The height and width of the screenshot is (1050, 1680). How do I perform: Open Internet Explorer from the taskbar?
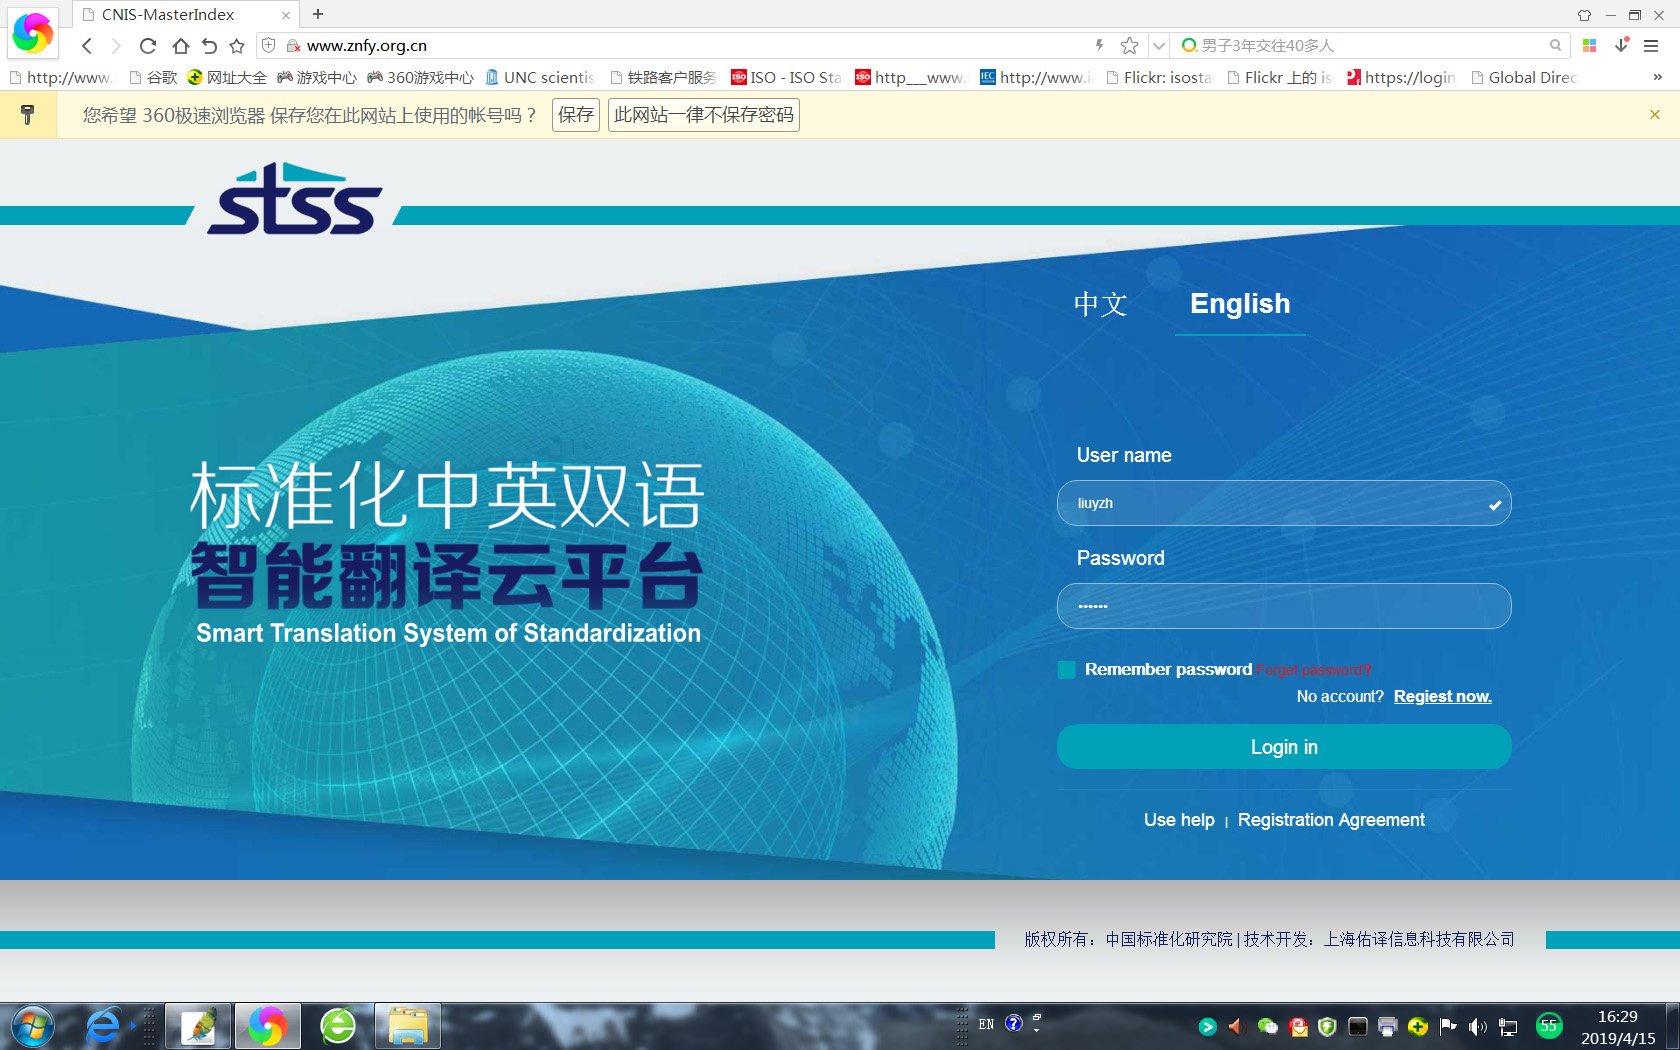pyautogui.click(x=103, y=1026)
